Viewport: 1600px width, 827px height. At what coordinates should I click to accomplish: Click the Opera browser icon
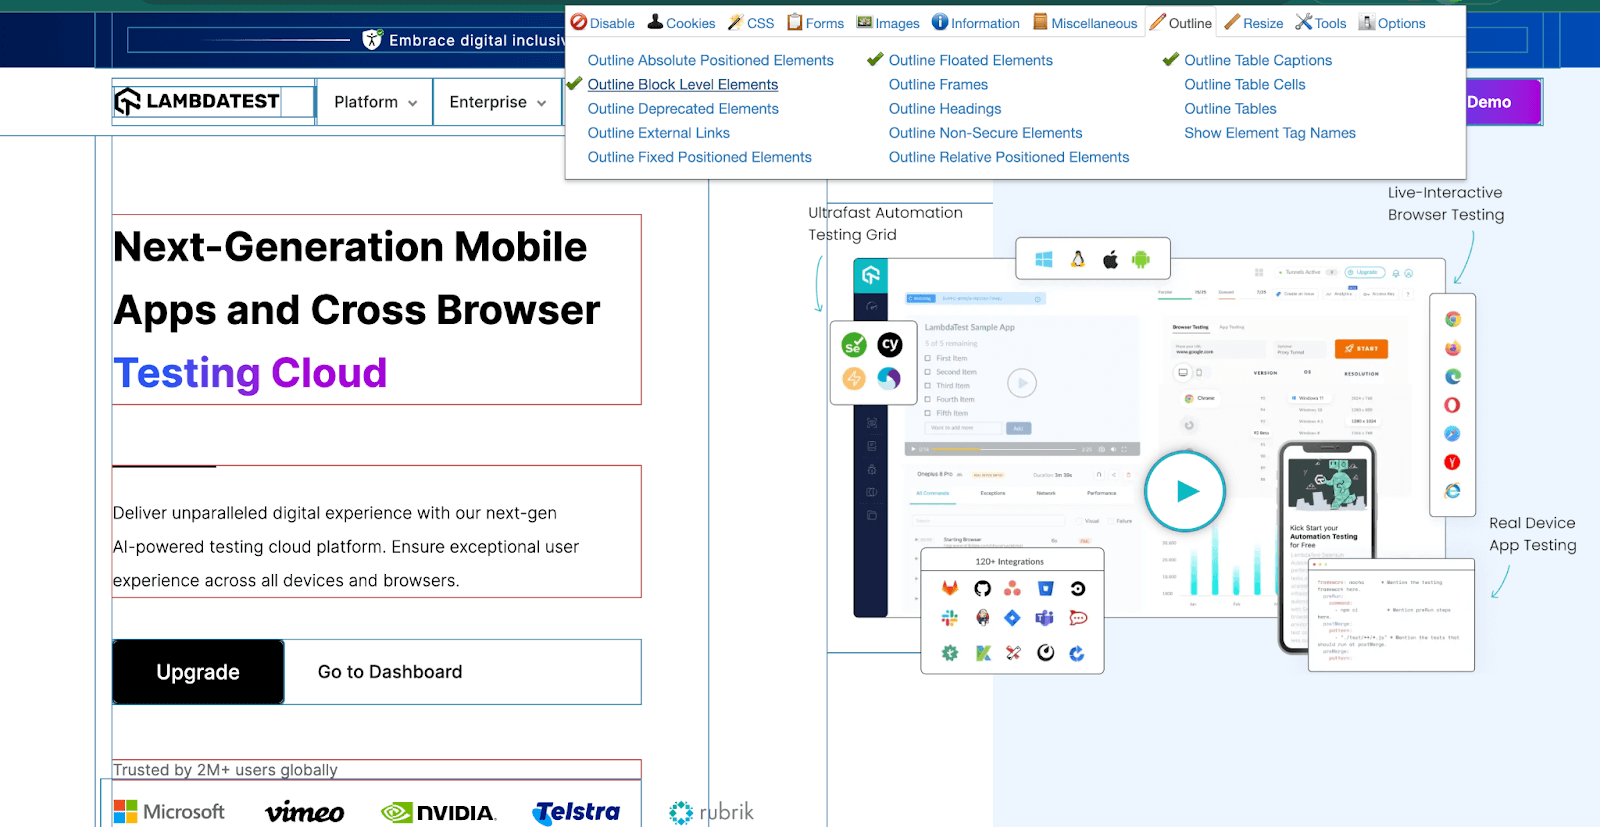coord(1452,405)
